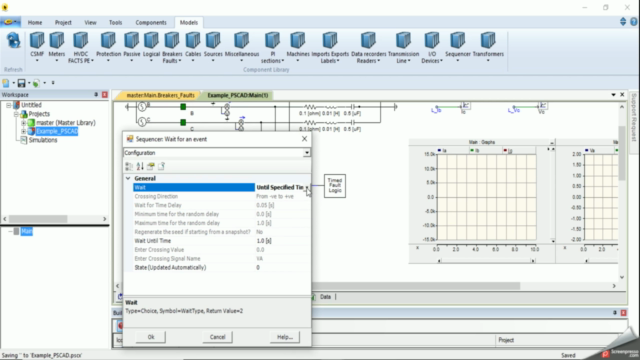Open the Home ribbon tab
This screenshot has width=640, height=360.
point(35,22)
